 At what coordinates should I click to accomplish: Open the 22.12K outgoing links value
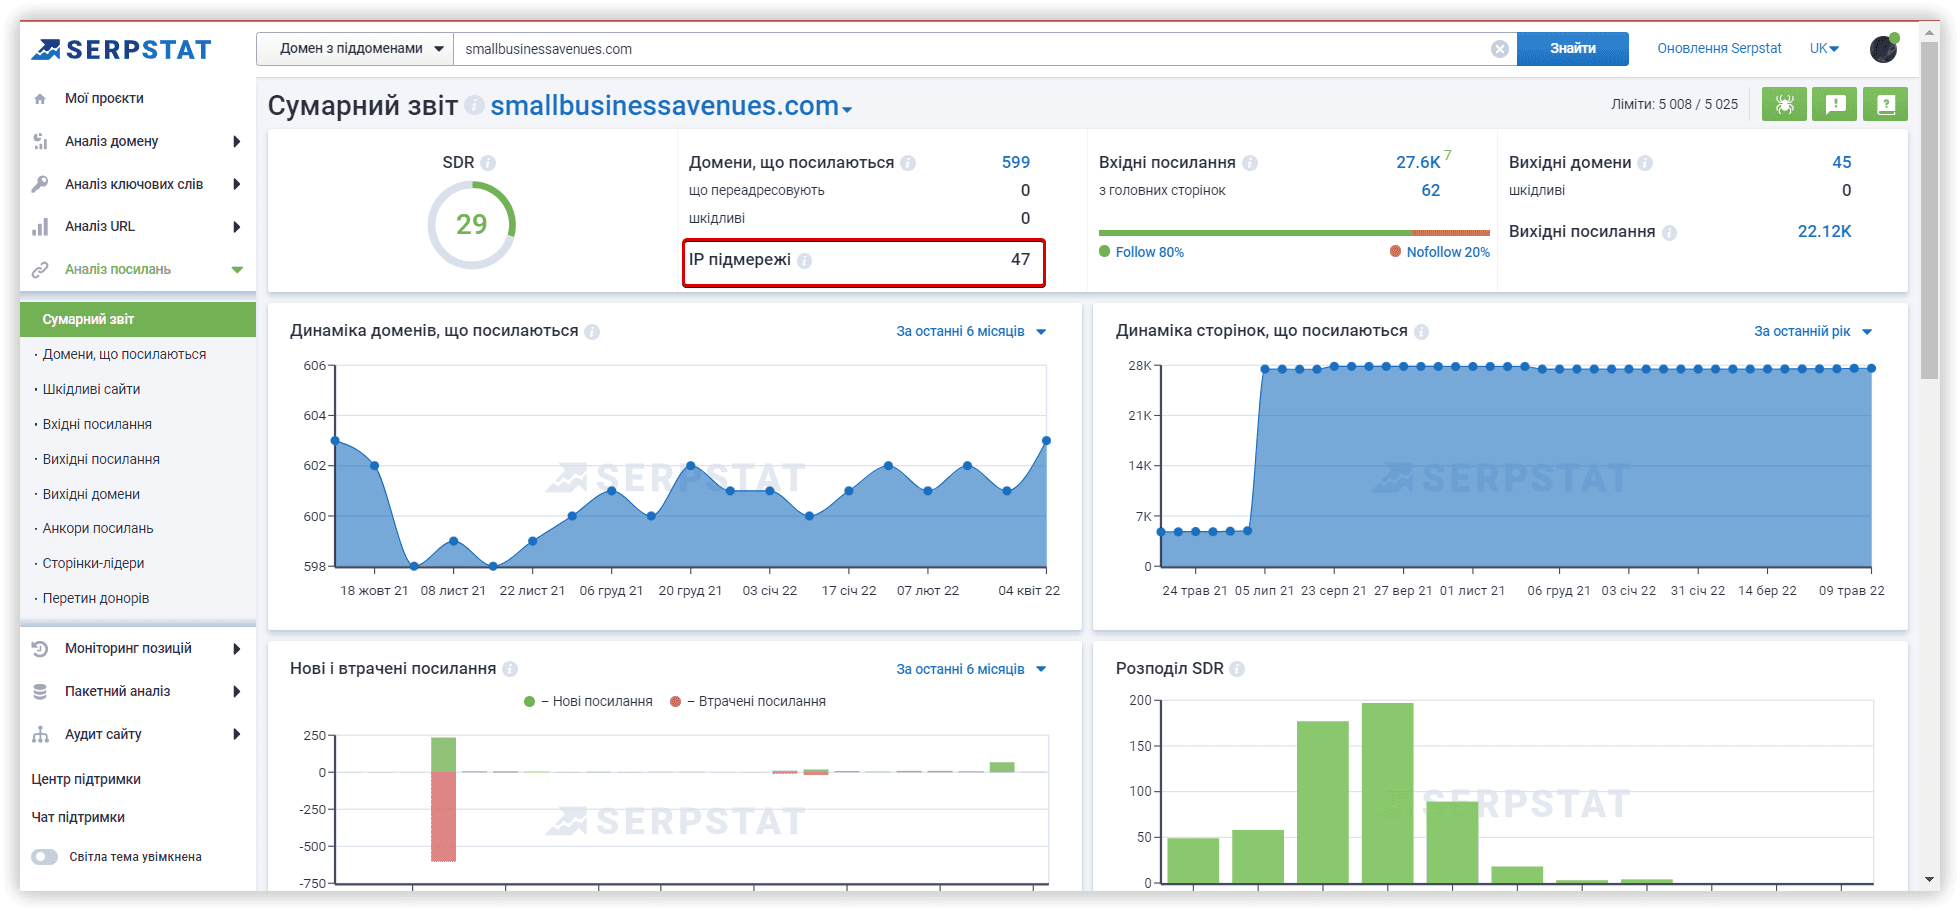click(x=1825, y=232)
